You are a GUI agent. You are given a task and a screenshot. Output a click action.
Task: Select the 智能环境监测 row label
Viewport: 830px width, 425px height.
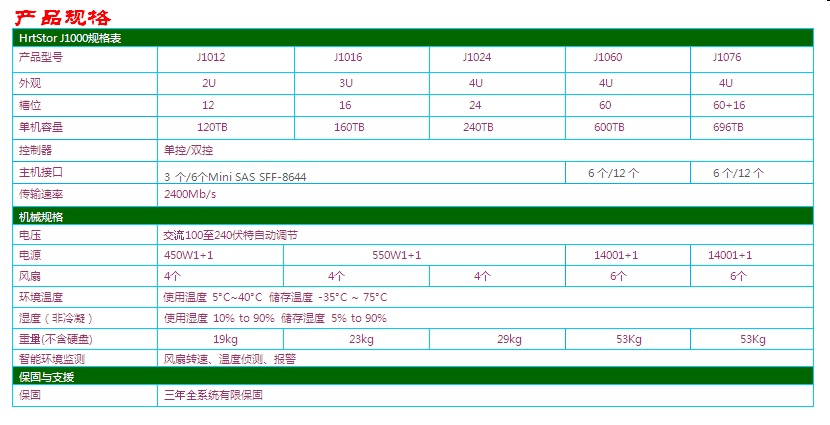click(52, 358)
